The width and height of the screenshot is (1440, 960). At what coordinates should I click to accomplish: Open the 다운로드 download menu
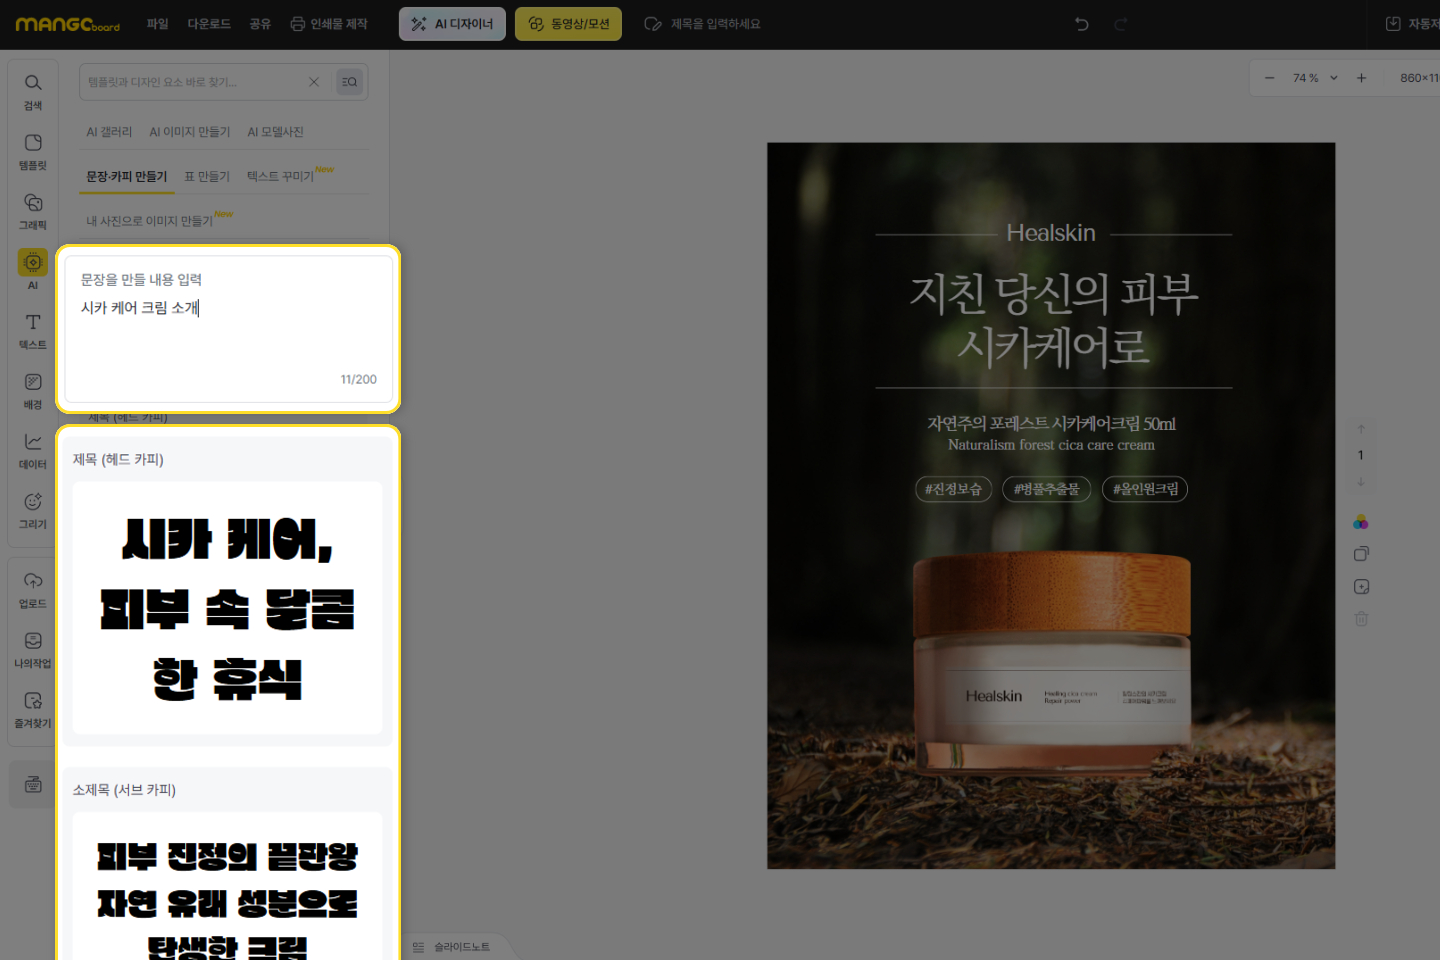tap(209, 24)
